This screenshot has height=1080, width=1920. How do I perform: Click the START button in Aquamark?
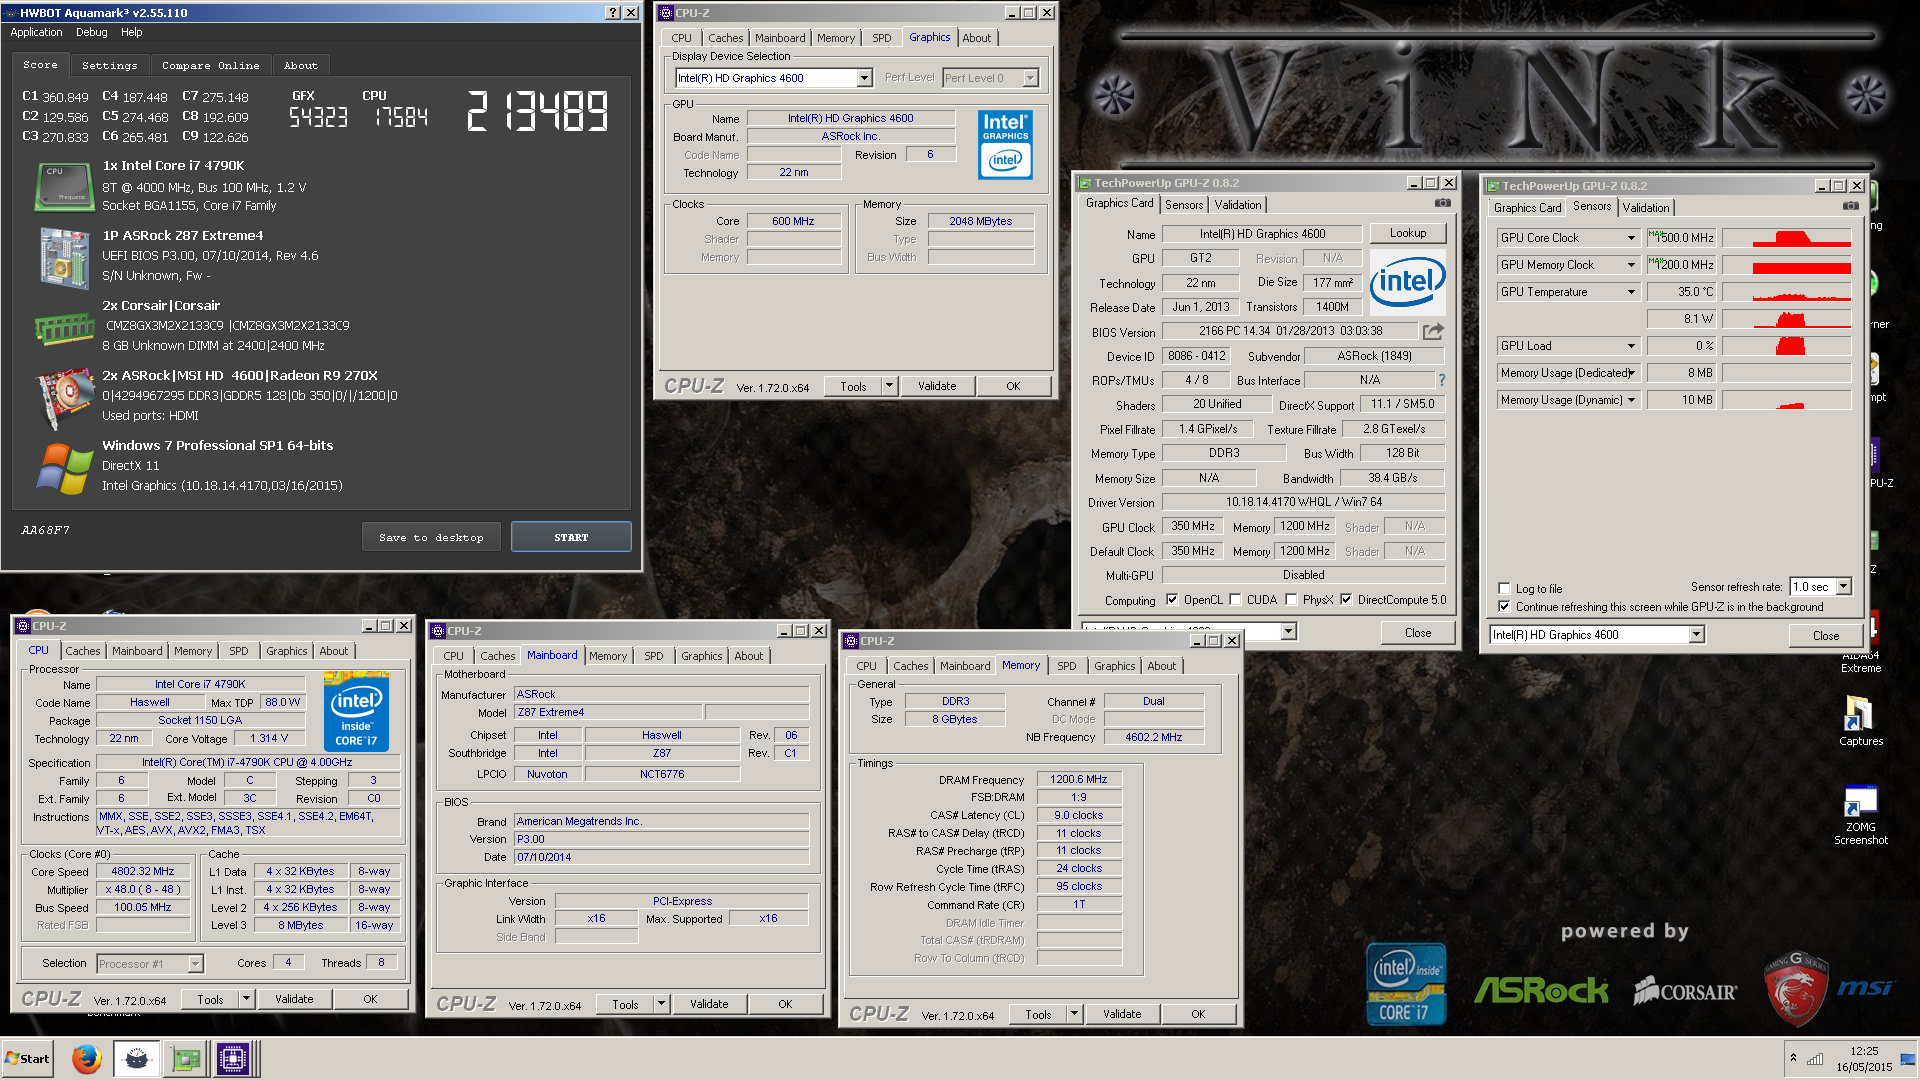(571, 537)
